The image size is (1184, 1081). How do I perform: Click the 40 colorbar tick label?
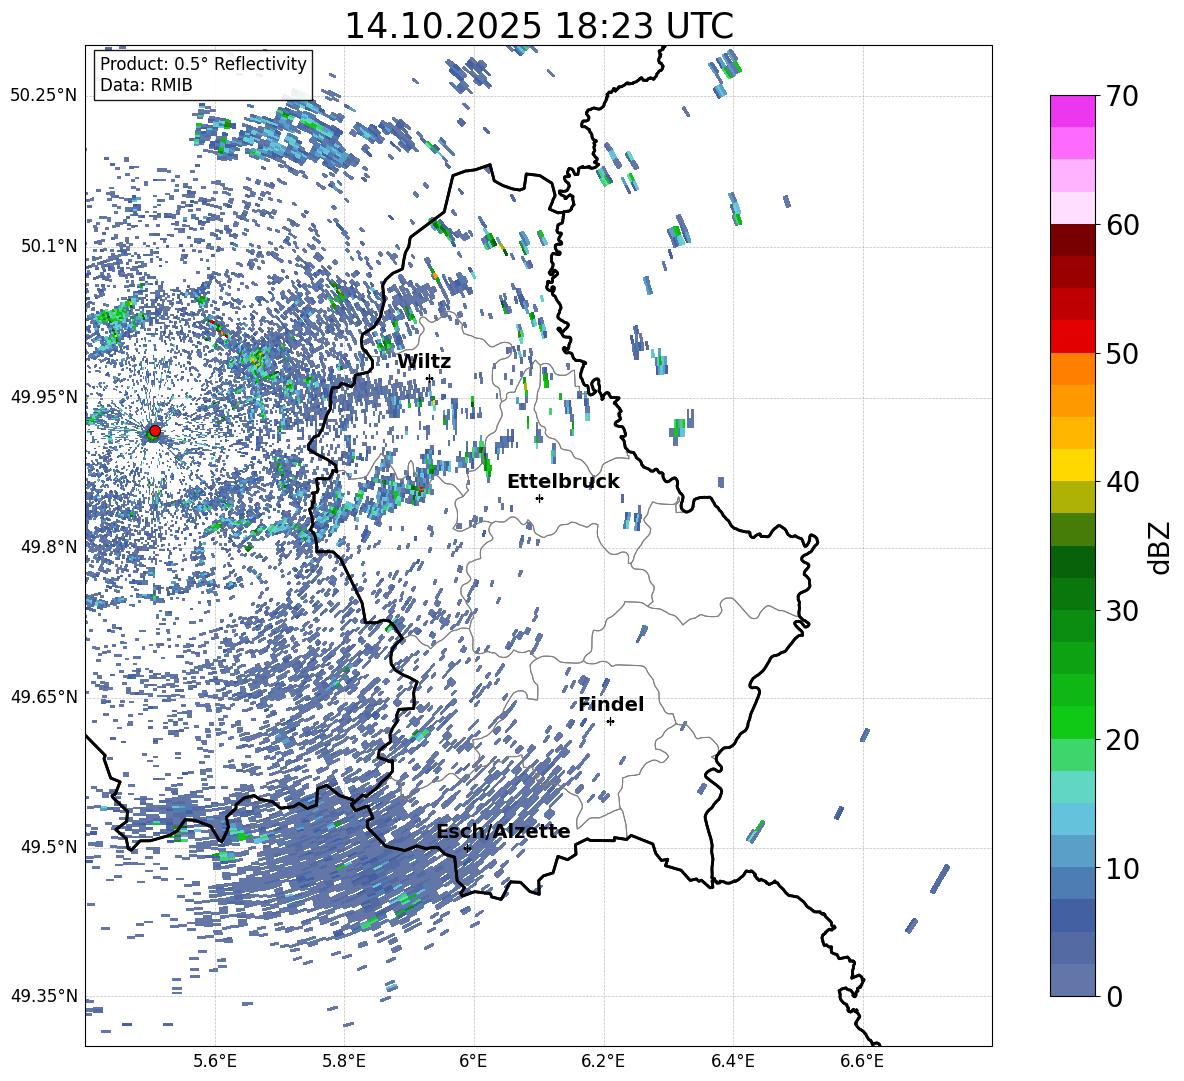pyautogui.click(x=1122, y=482)
